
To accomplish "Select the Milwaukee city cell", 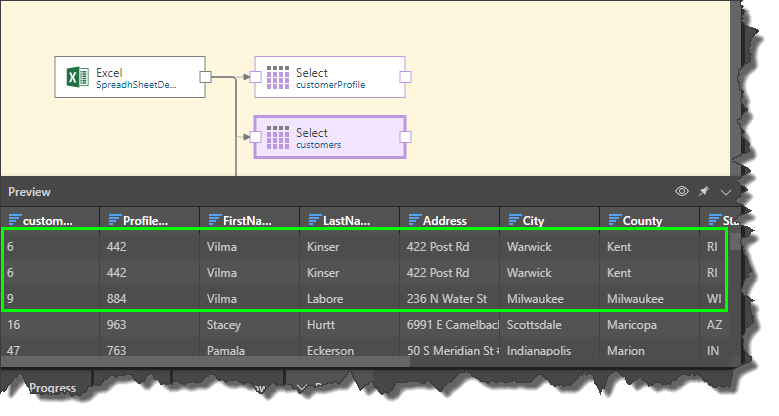I will pos(538,298).
